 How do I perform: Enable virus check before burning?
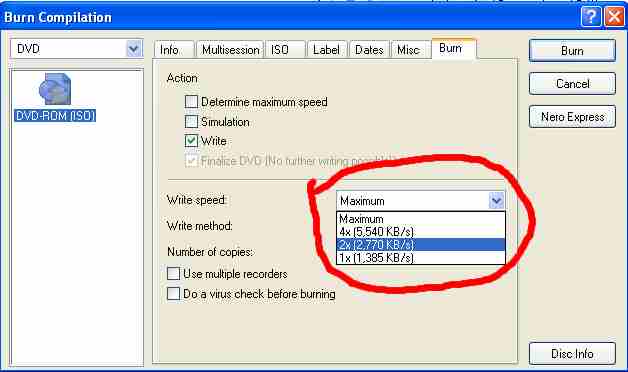tap(173, 294)
